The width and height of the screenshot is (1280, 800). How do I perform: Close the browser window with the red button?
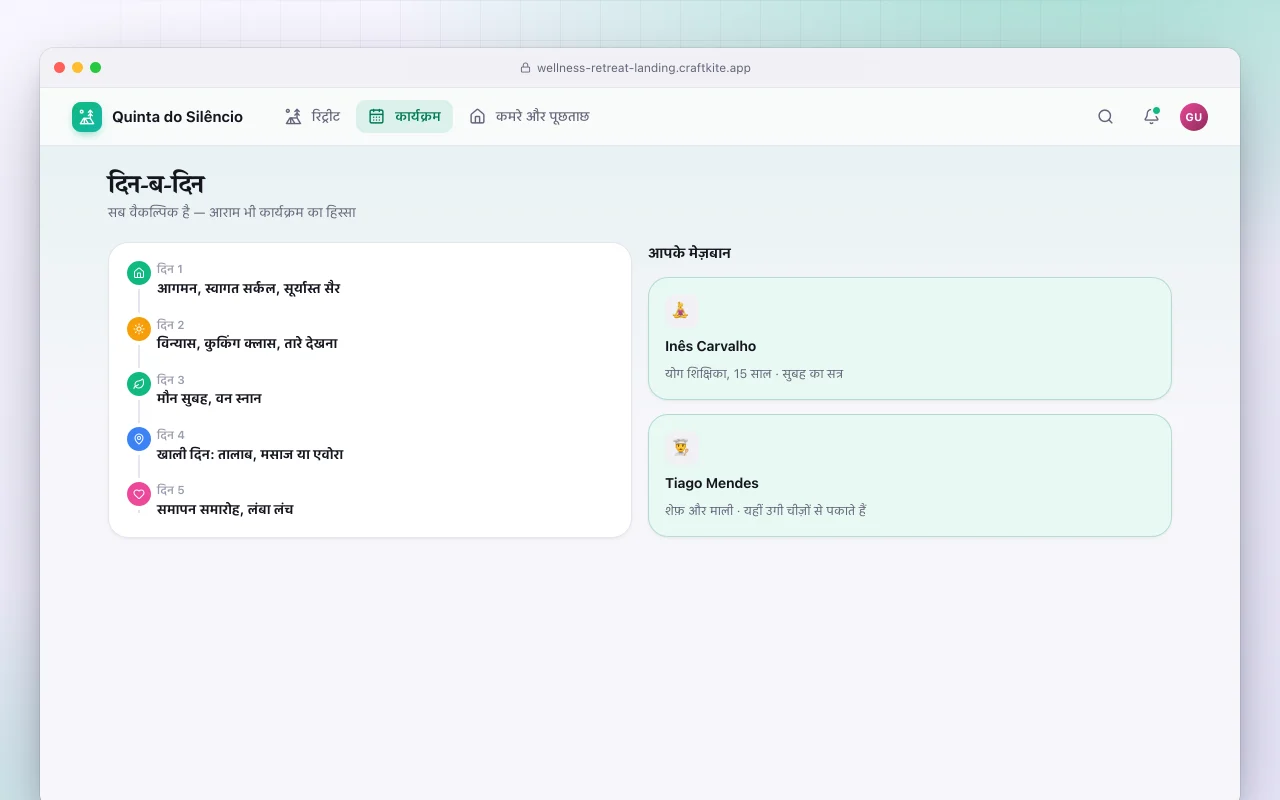(60, 68)
